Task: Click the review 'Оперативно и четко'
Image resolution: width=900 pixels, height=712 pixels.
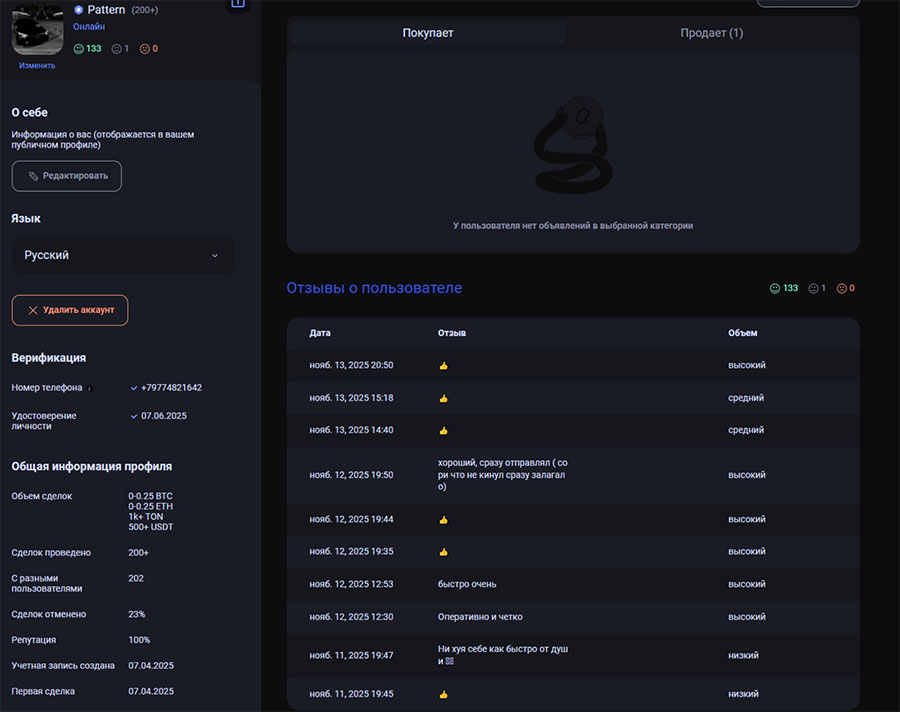Action: 480,617
